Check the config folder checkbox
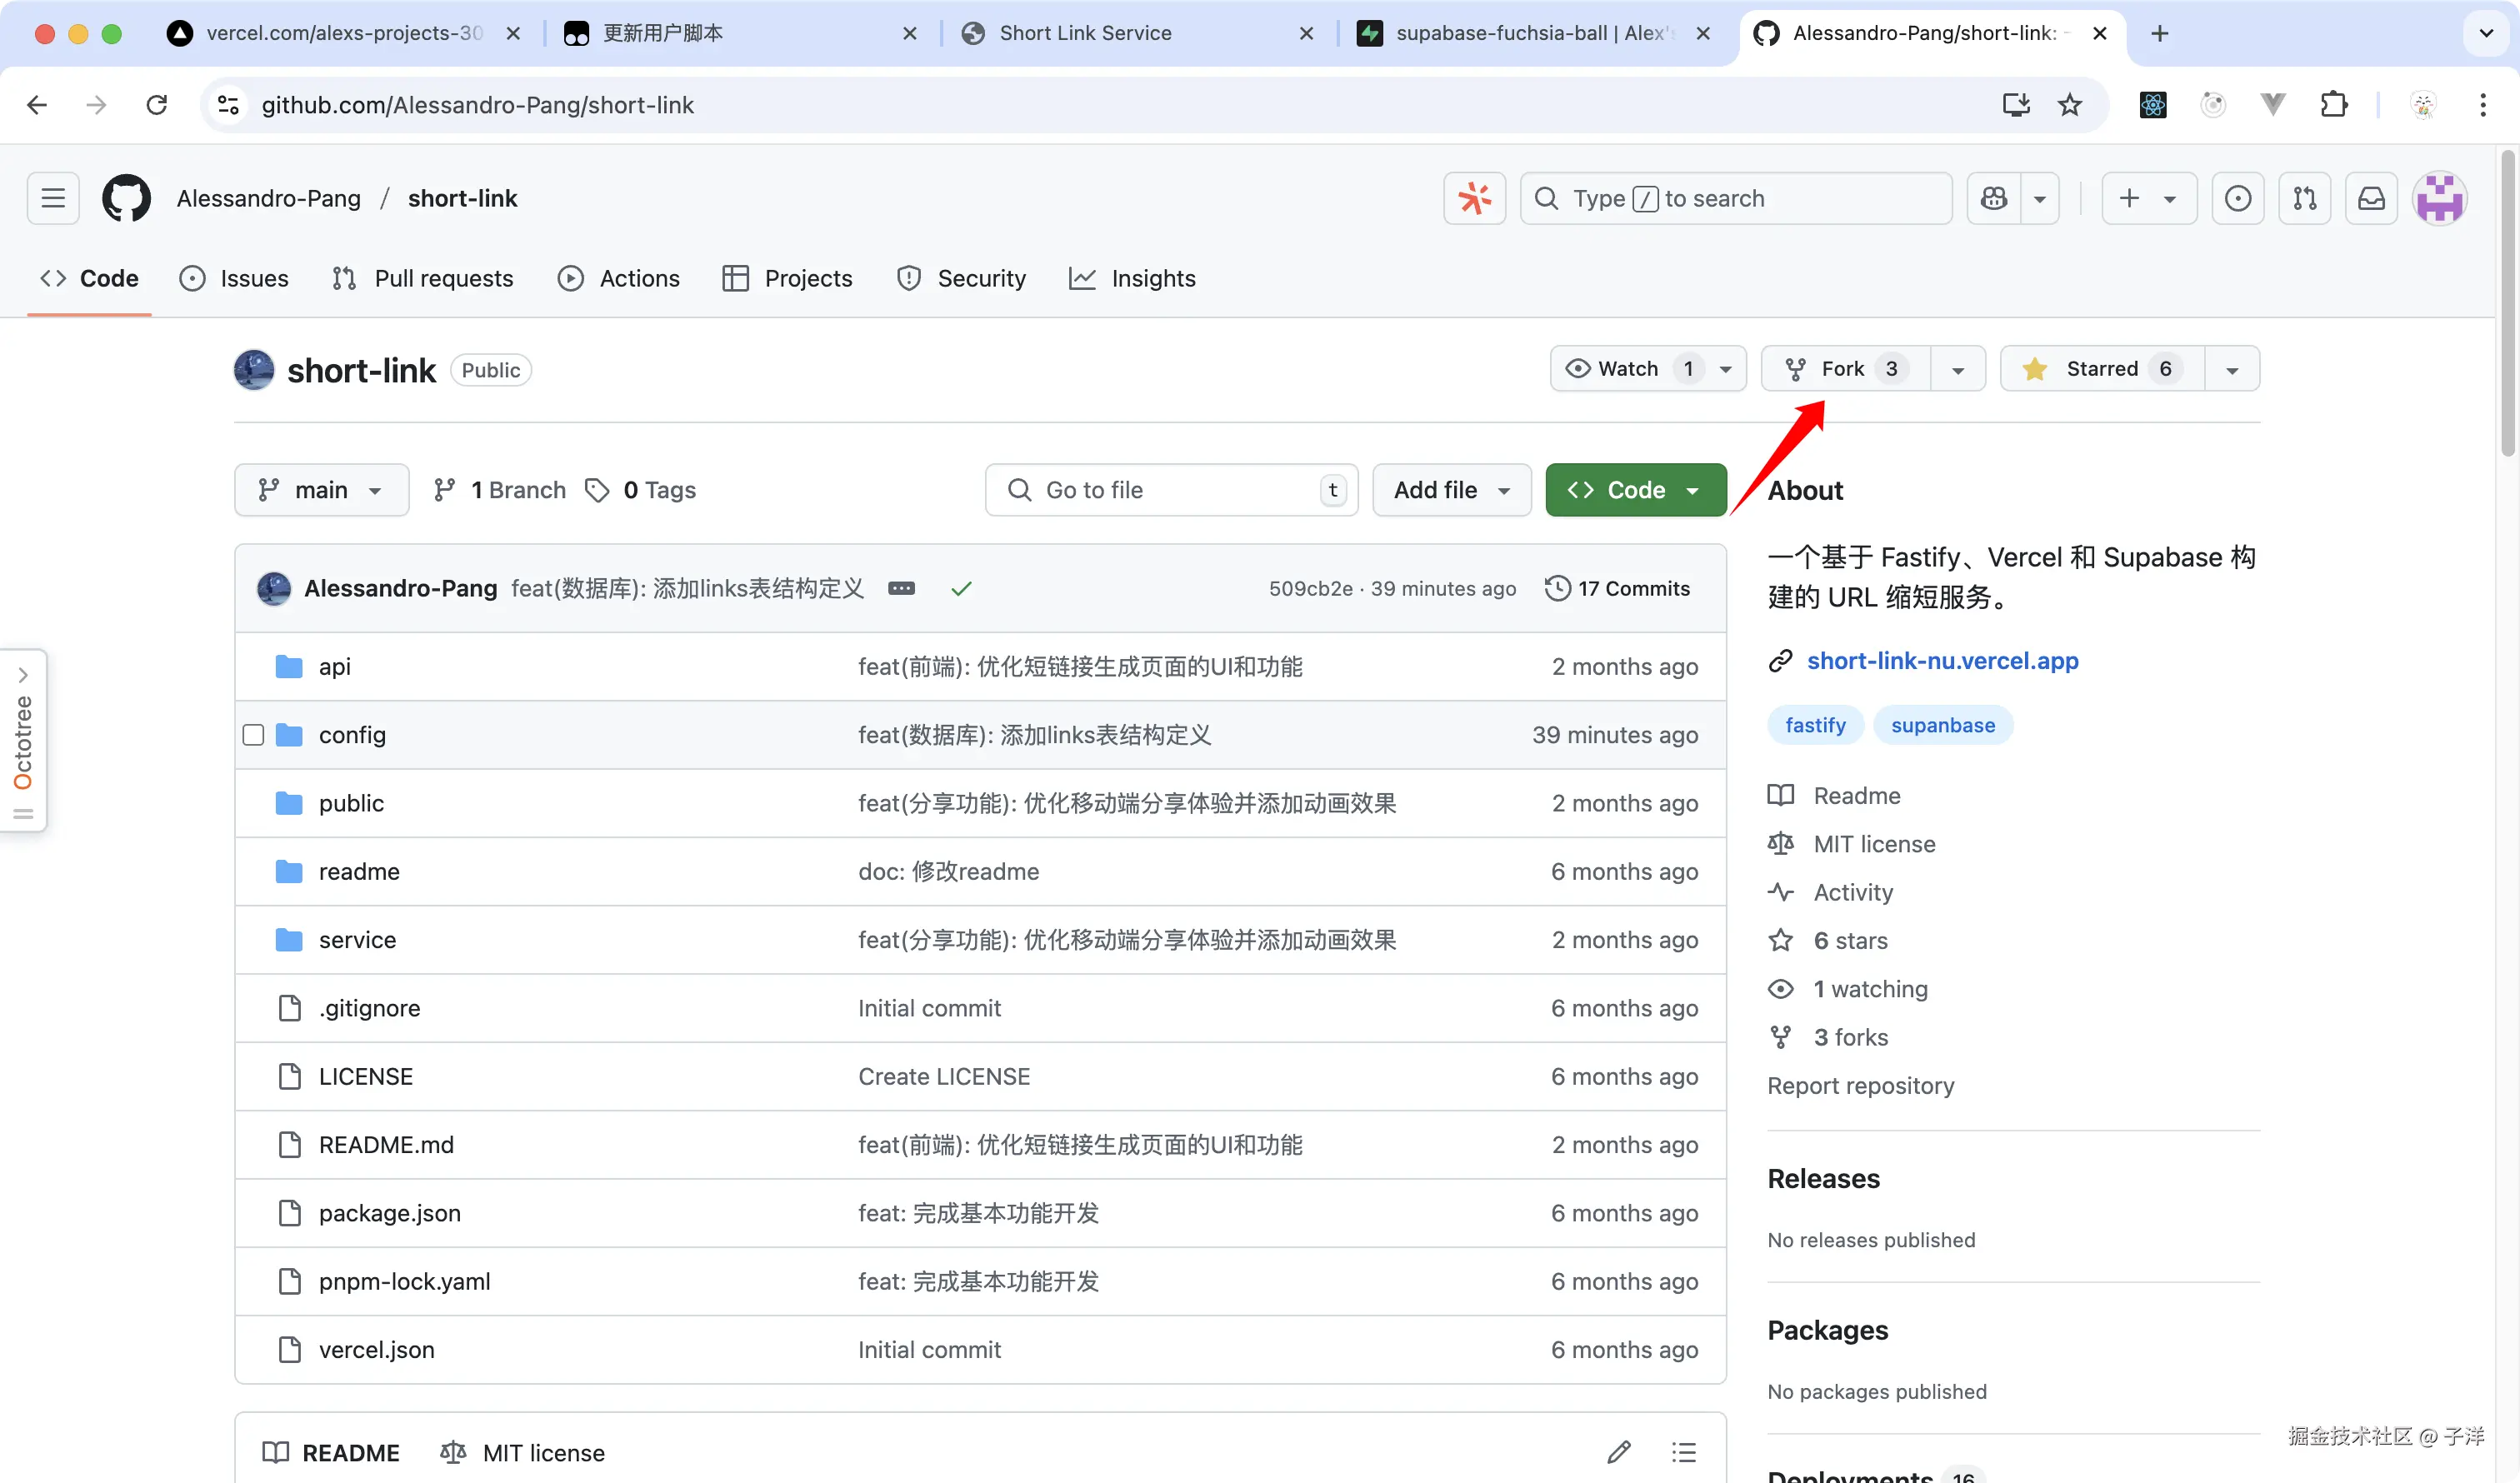Screen dimensions: 2520x1483 click(253, 735)
